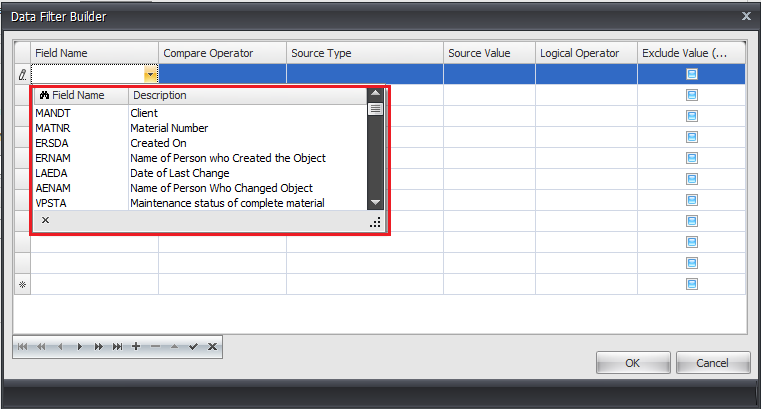Click the Cancel button
The image size is (761, 409).
tap(713, 363)
